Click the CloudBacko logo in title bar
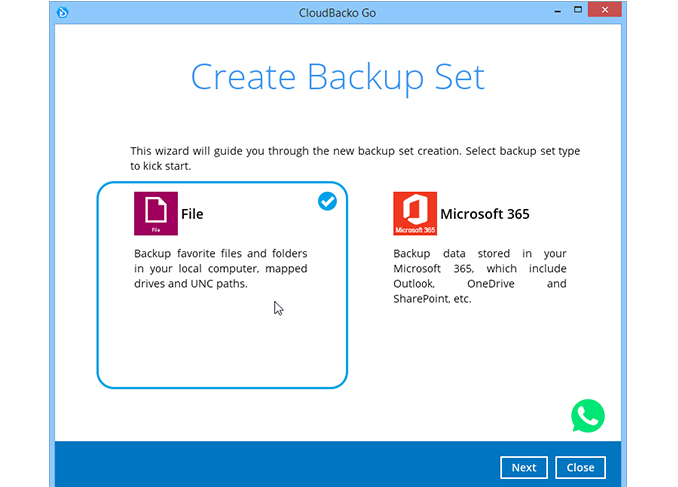 pos(63,13)
